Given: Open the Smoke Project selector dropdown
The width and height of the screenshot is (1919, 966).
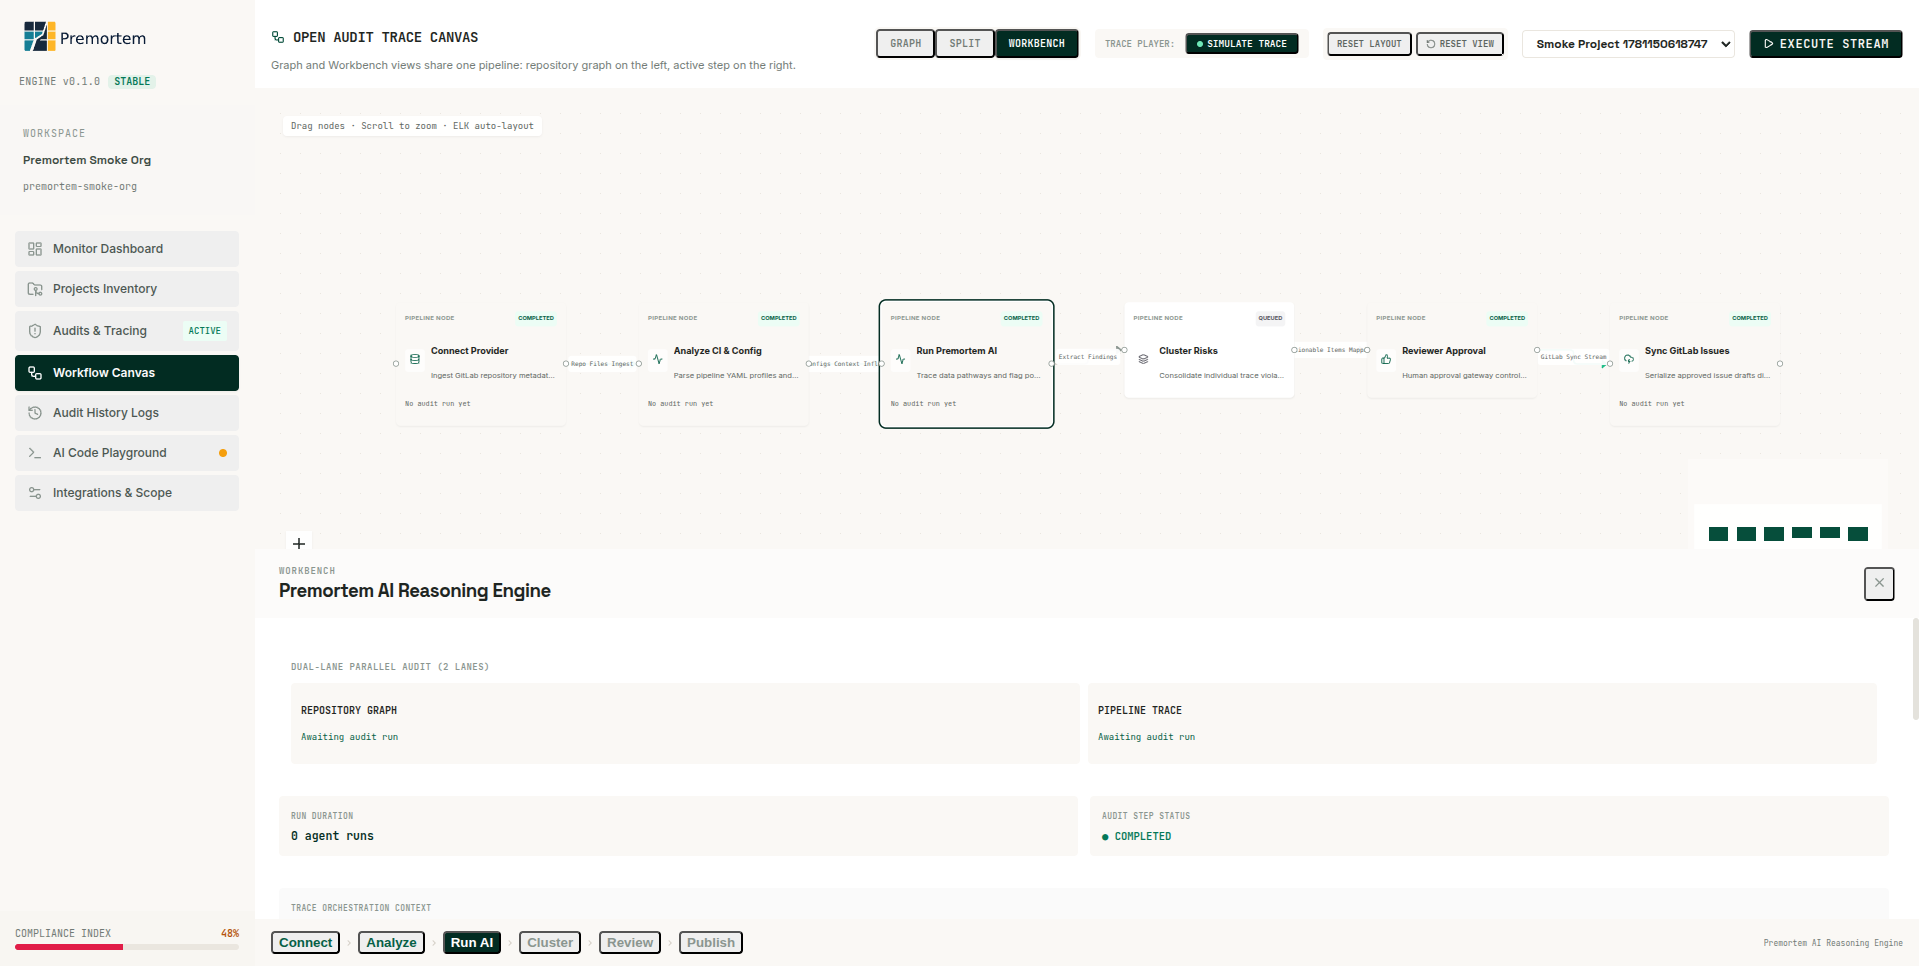Looking at the screenshot, I should coord(1628,44).
